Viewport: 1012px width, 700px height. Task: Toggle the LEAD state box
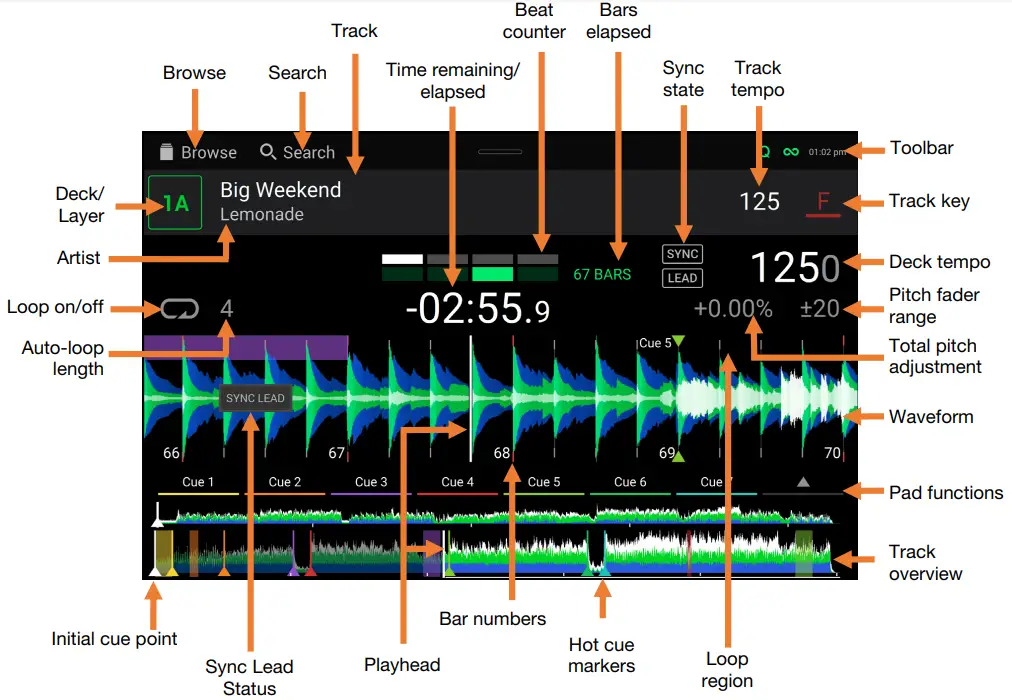pyautogui.click(x=682, y=278)
